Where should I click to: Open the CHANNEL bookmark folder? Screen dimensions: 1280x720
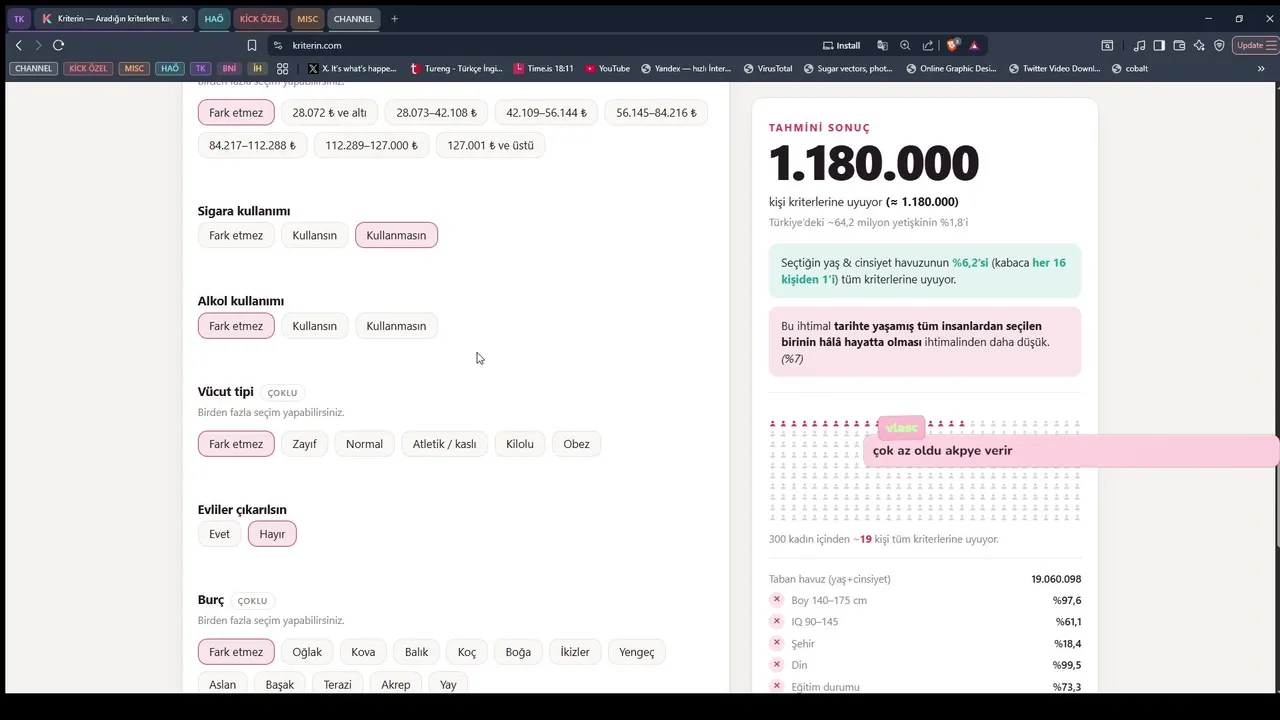pyautogui.click(x=33, y=69)
